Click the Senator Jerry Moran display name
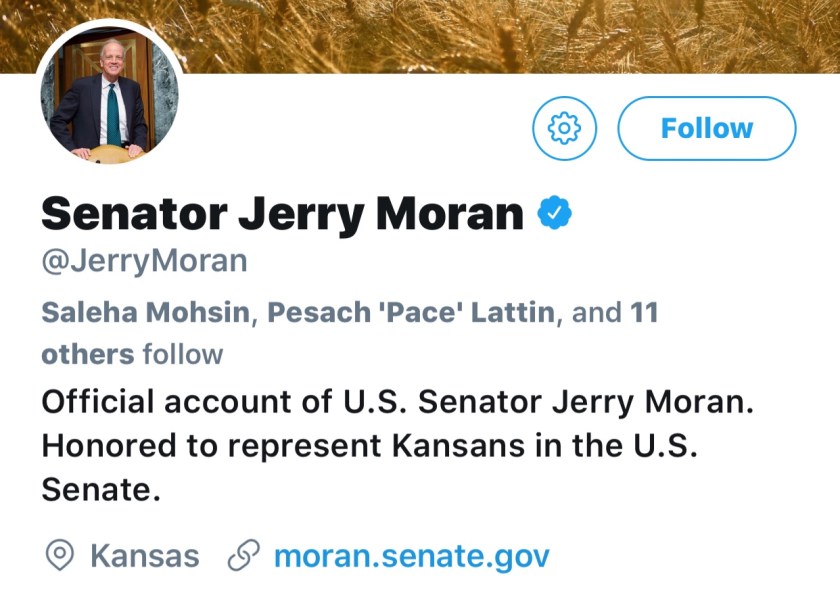 (x=283, y=213)
